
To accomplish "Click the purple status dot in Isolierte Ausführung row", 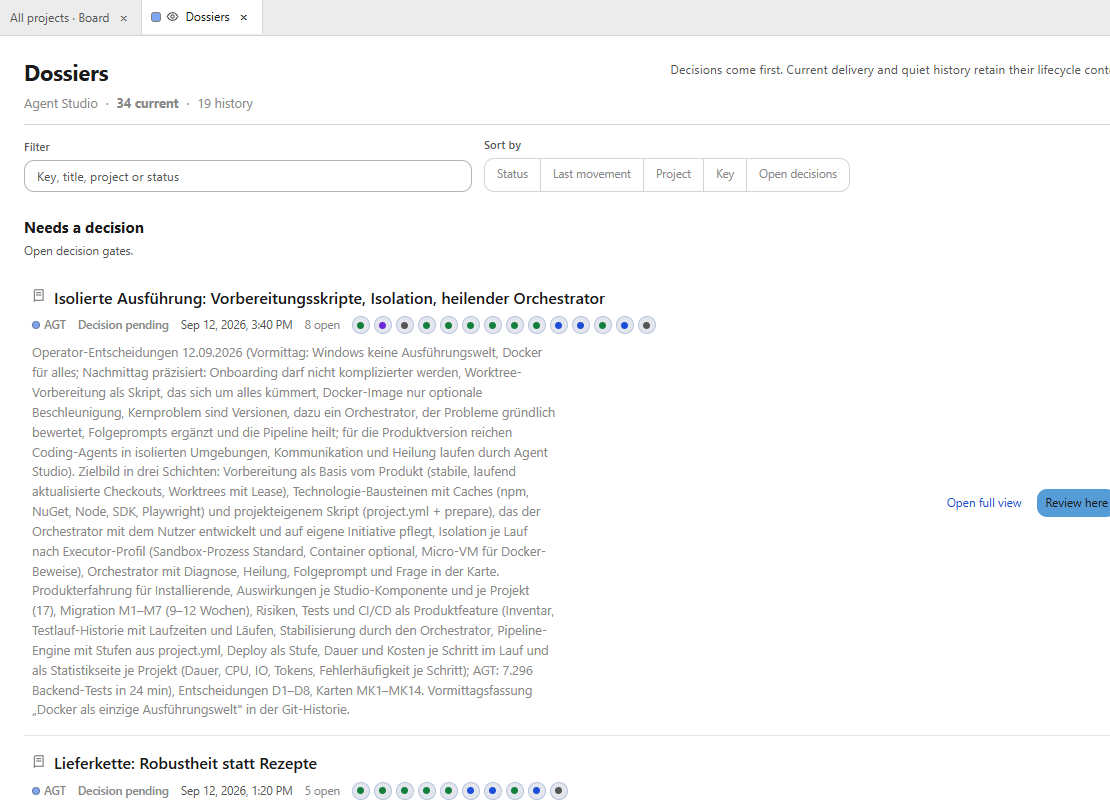I will (383, 326).
